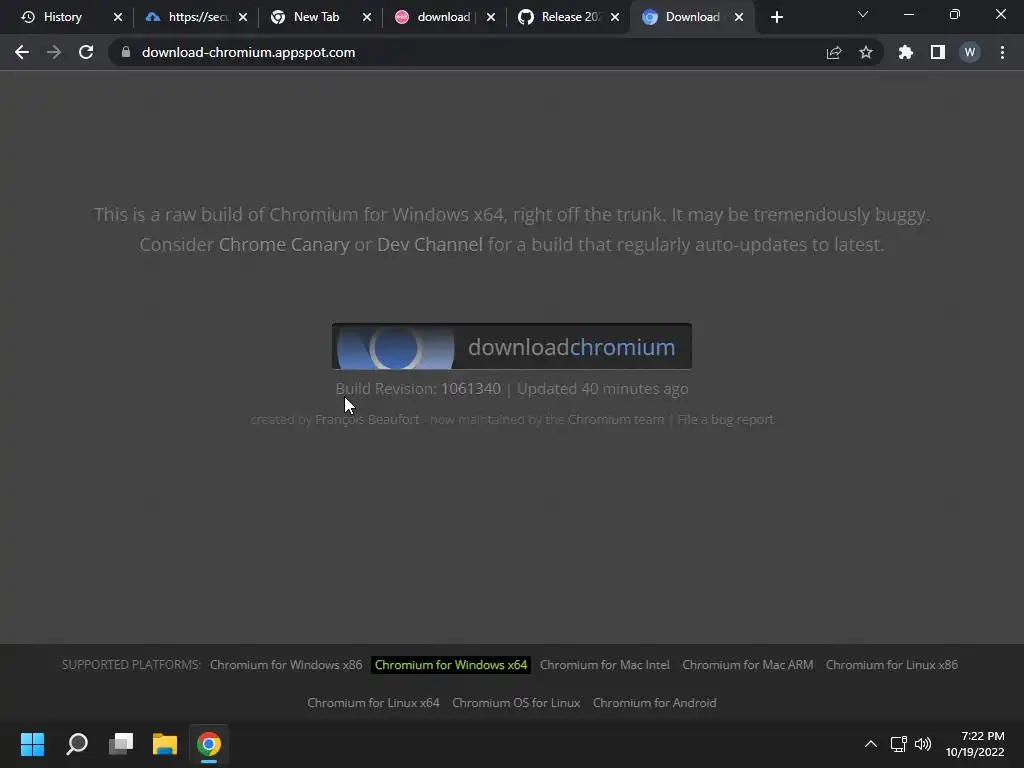
Task: Share this page icon
Action: tap(834, 52)
